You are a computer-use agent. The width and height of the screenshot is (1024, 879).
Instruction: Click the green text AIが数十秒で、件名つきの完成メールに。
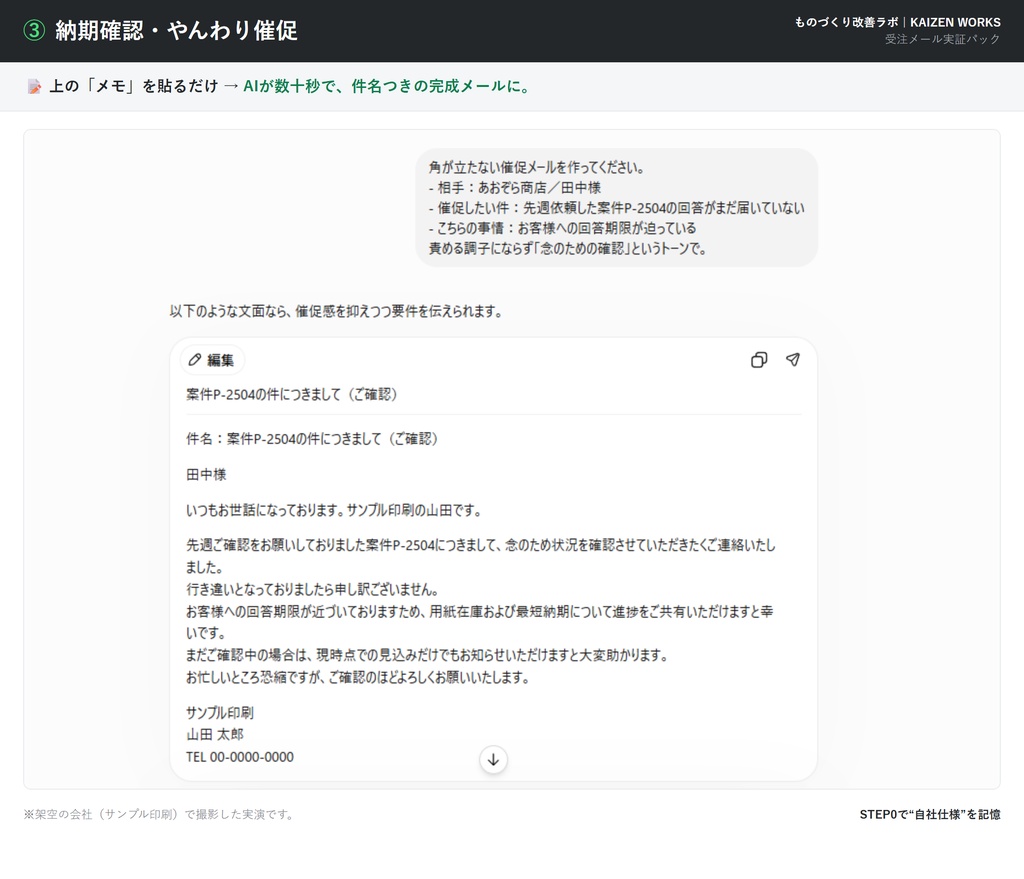tap(387, 86)
